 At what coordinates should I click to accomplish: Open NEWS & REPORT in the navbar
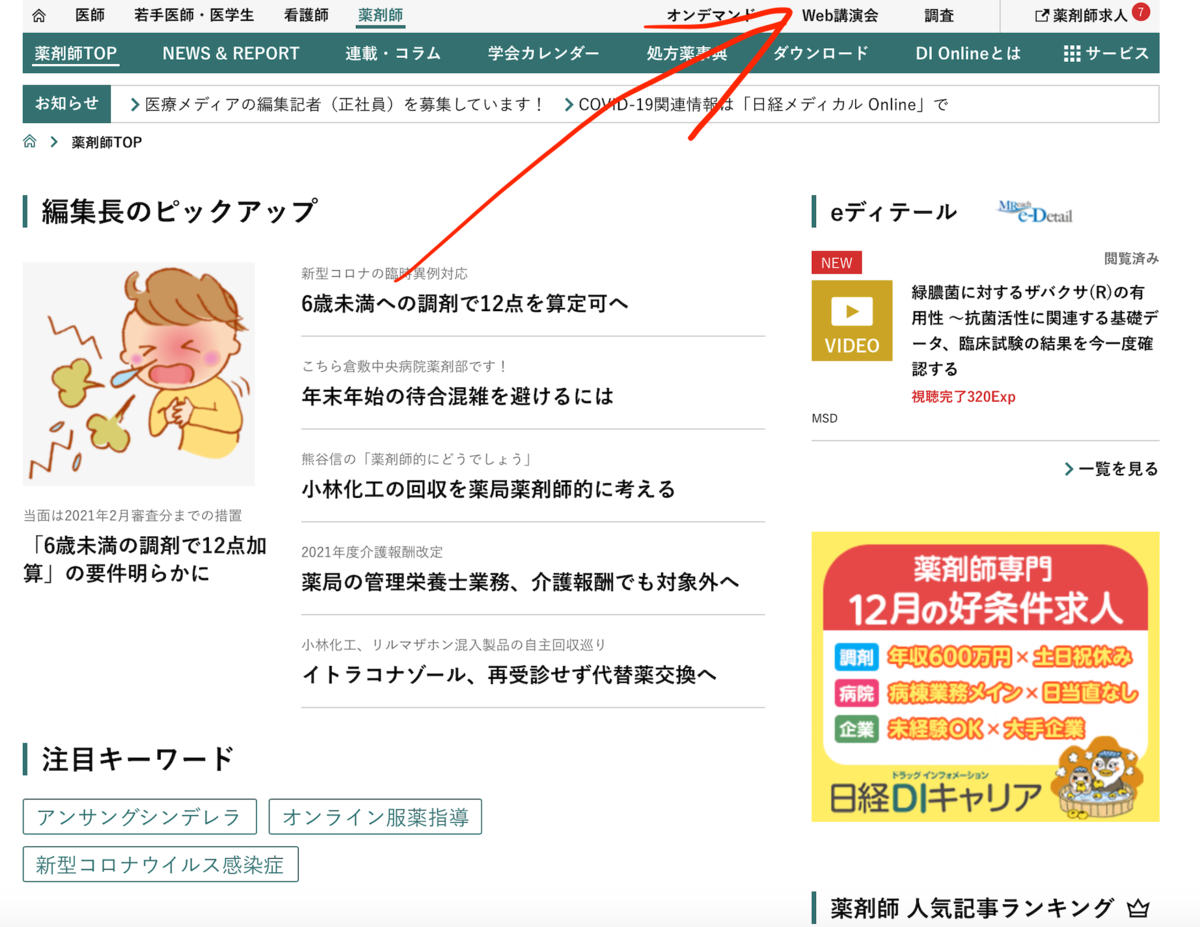(231, 54)
